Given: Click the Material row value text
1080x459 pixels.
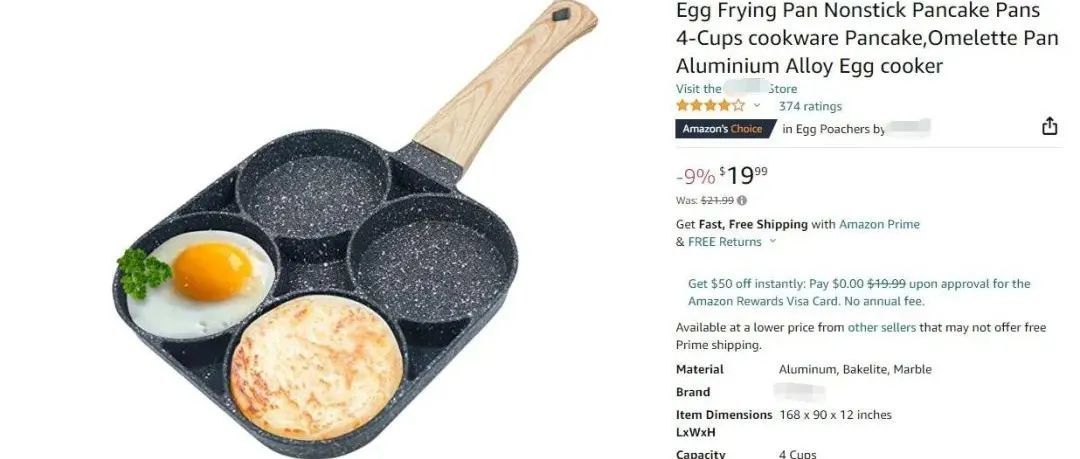Looking at the screenshot, I should coord(855,369).
